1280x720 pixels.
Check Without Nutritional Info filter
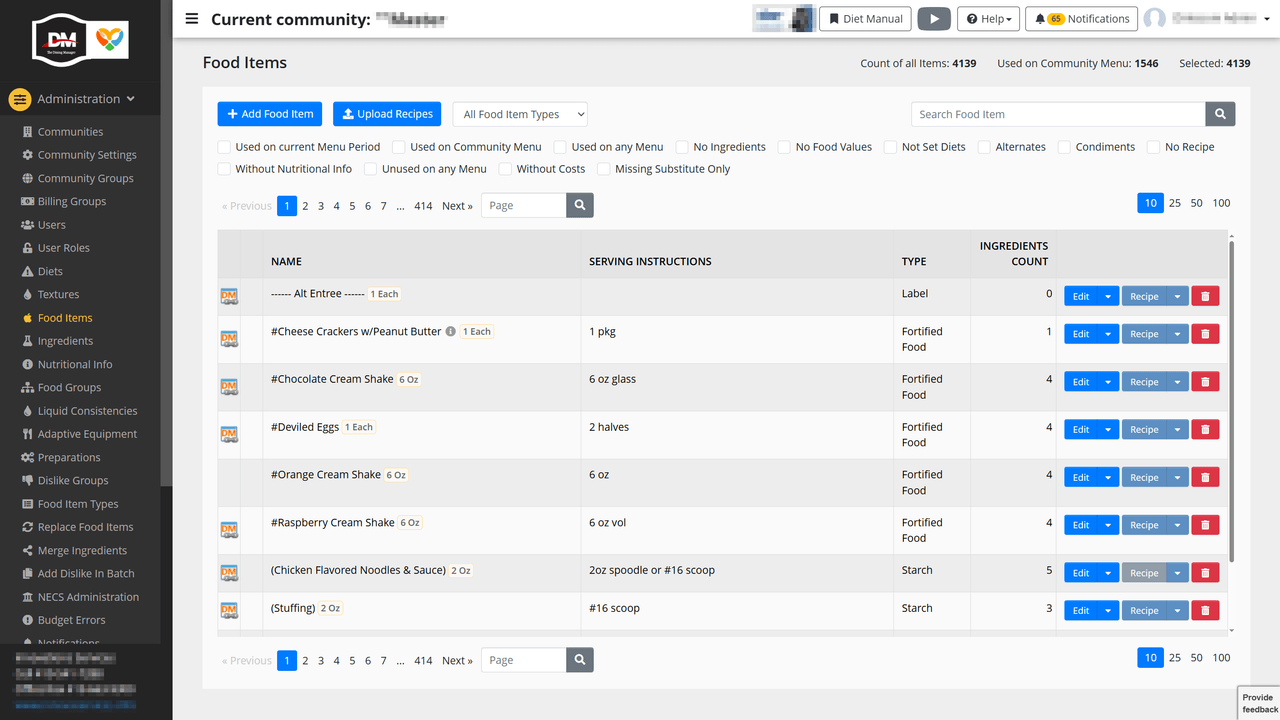click(x=224, y=169)
